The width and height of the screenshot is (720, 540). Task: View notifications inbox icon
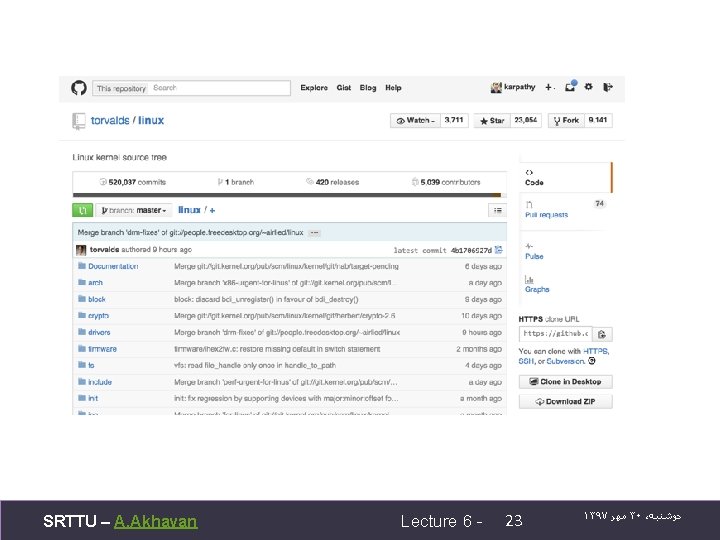pos(570,86)
